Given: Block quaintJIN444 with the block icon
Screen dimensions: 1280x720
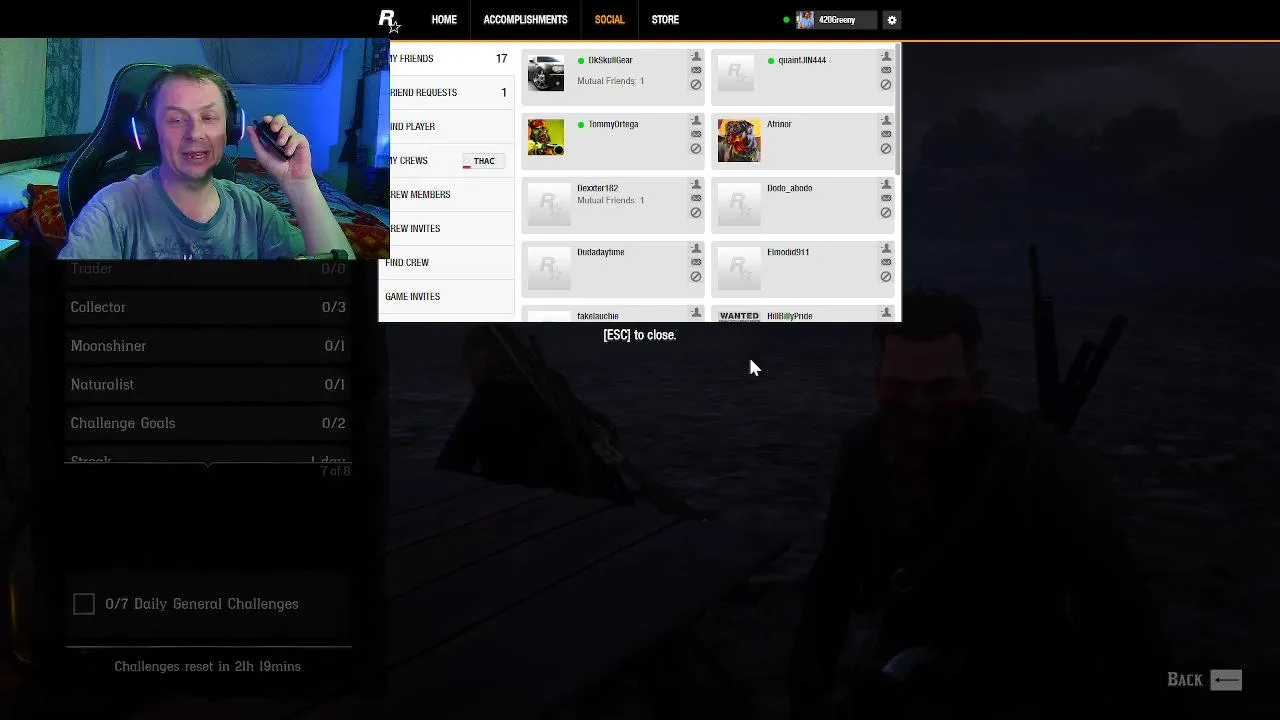Looking at the screenshot, I should coord(886,85).
